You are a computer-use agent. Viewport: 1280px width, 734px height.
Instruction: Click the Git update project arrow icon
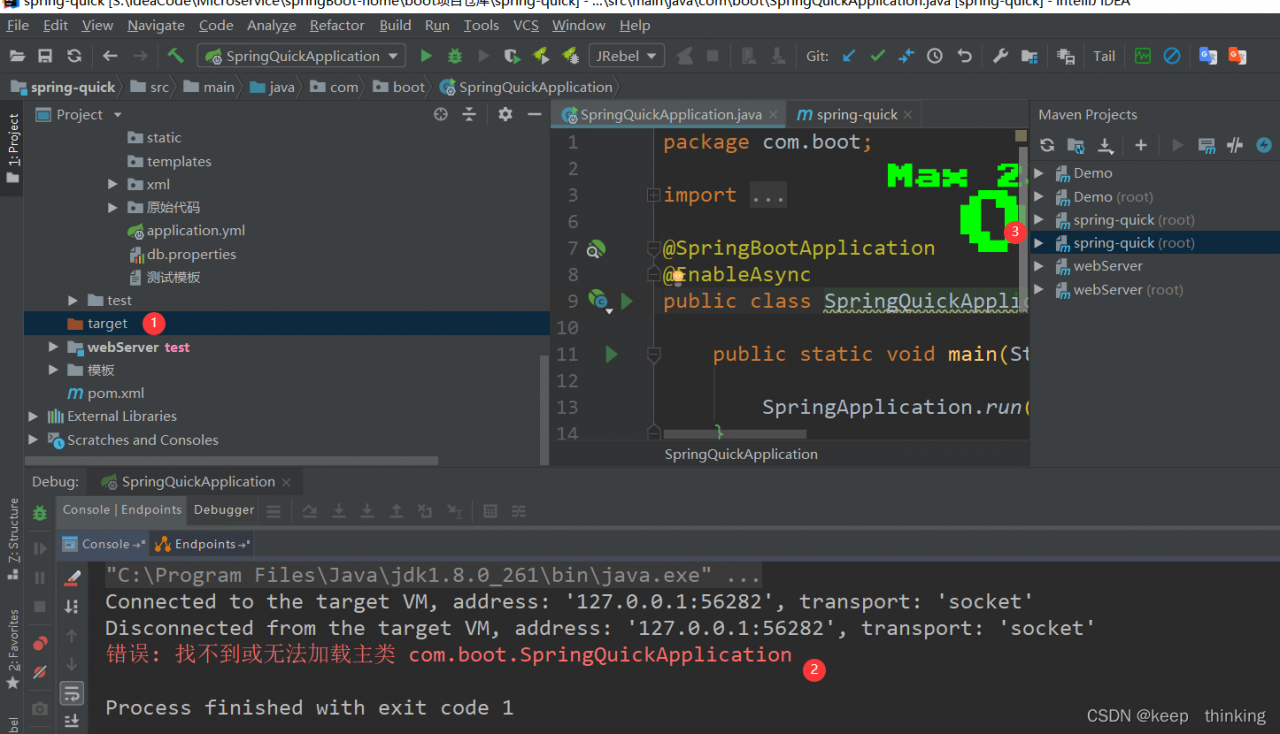(x=849, y=56)
